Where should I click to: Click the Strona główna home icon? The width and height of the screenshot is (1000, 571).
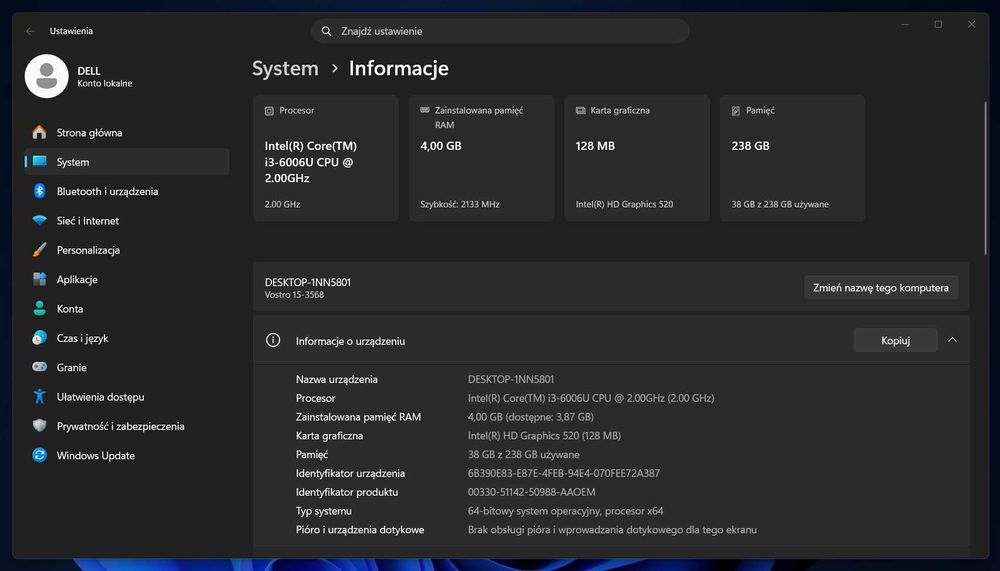pyautogui.click(x=40, y=132)
